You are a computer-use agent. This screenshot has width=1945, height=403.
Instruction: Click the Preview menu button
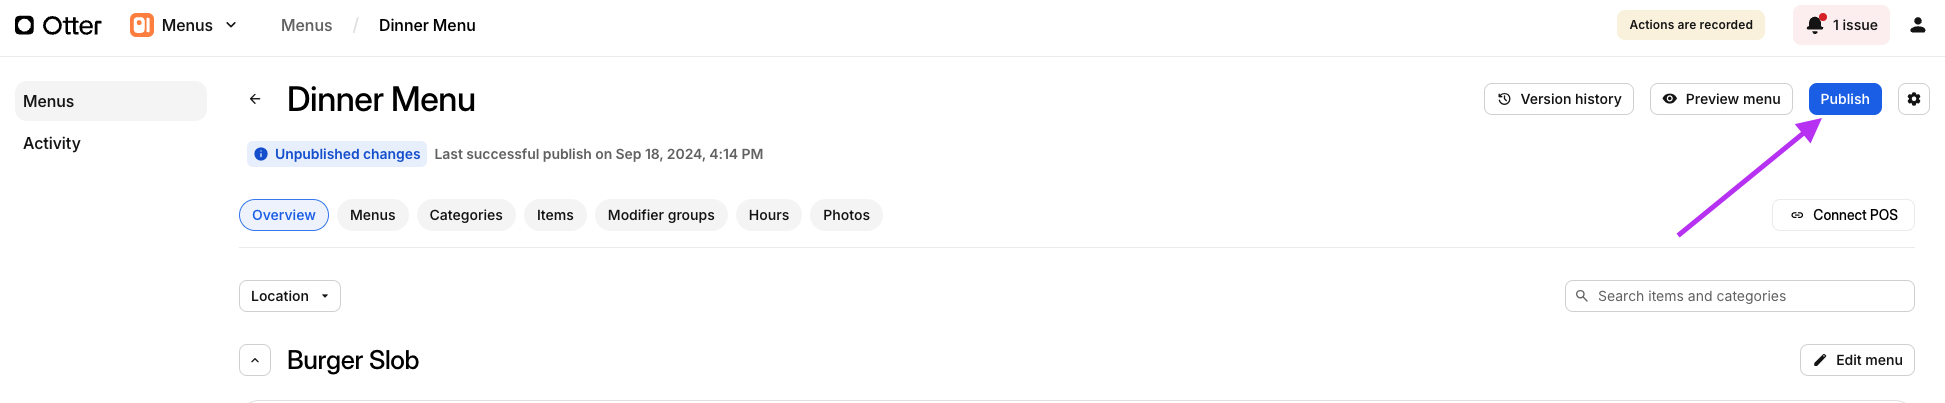pos(1720,99)
